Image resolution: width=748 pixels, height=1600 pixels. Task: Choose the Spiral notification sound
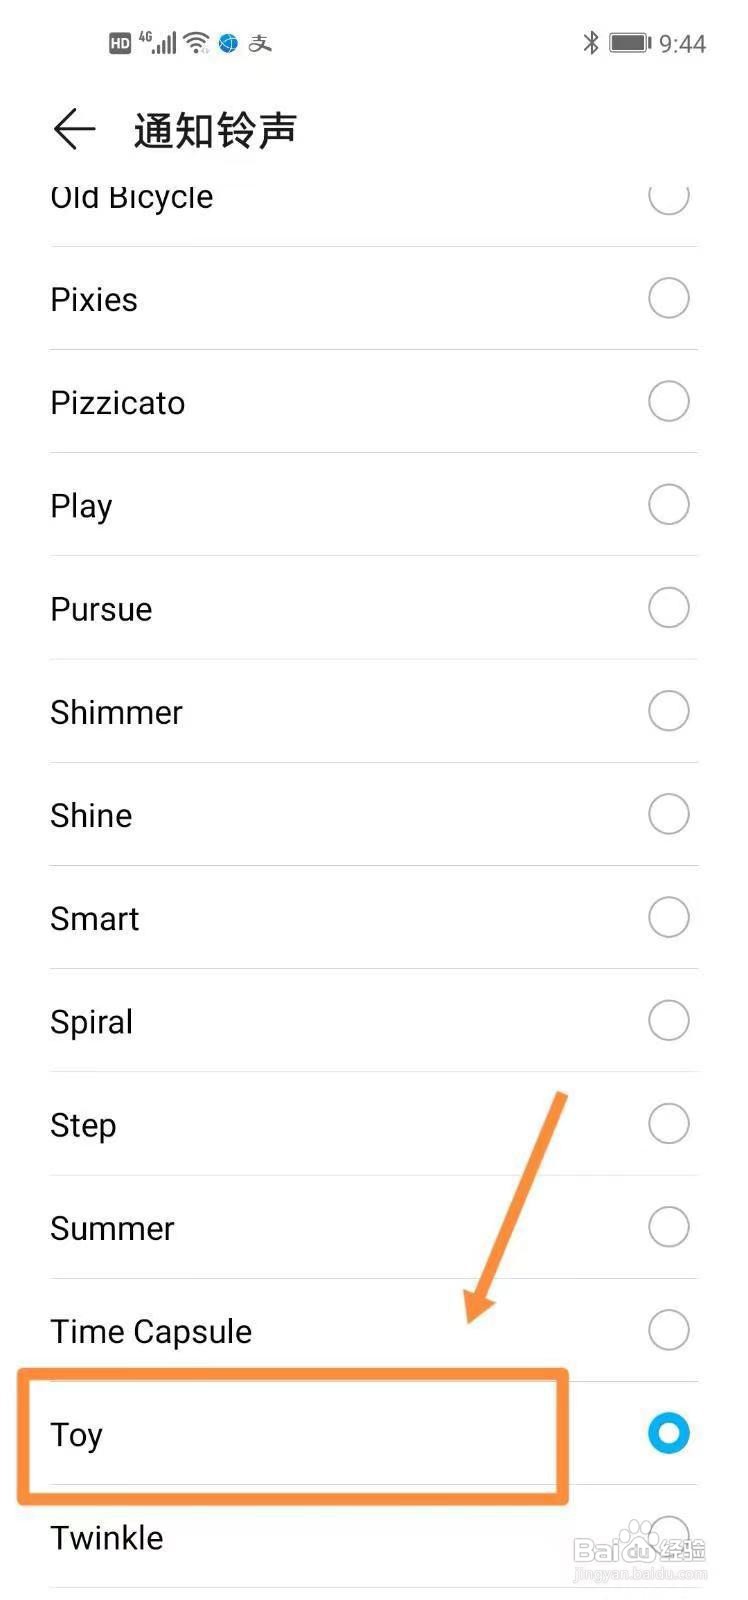pos(92,1022)
